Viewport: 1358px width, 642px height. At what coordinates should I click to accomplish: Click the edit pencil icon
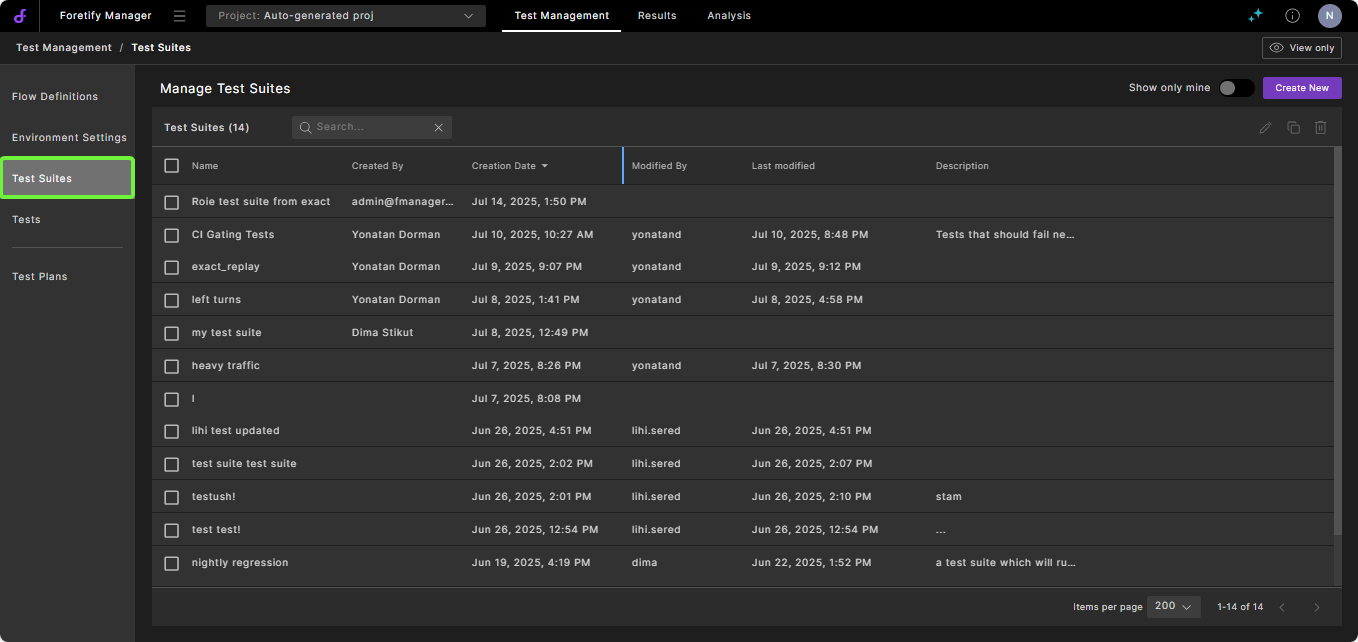pyautogui.click(x=1265, y=128)
